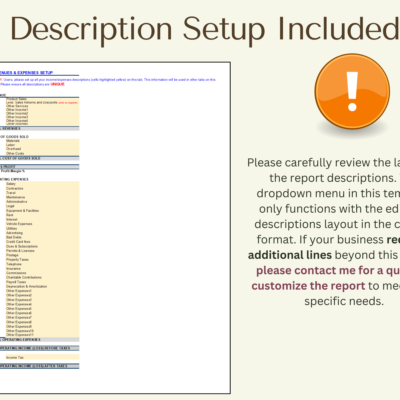
Task: Click the red 'UNIQUE' word in instructions
Action: click(x=57, y=84)
